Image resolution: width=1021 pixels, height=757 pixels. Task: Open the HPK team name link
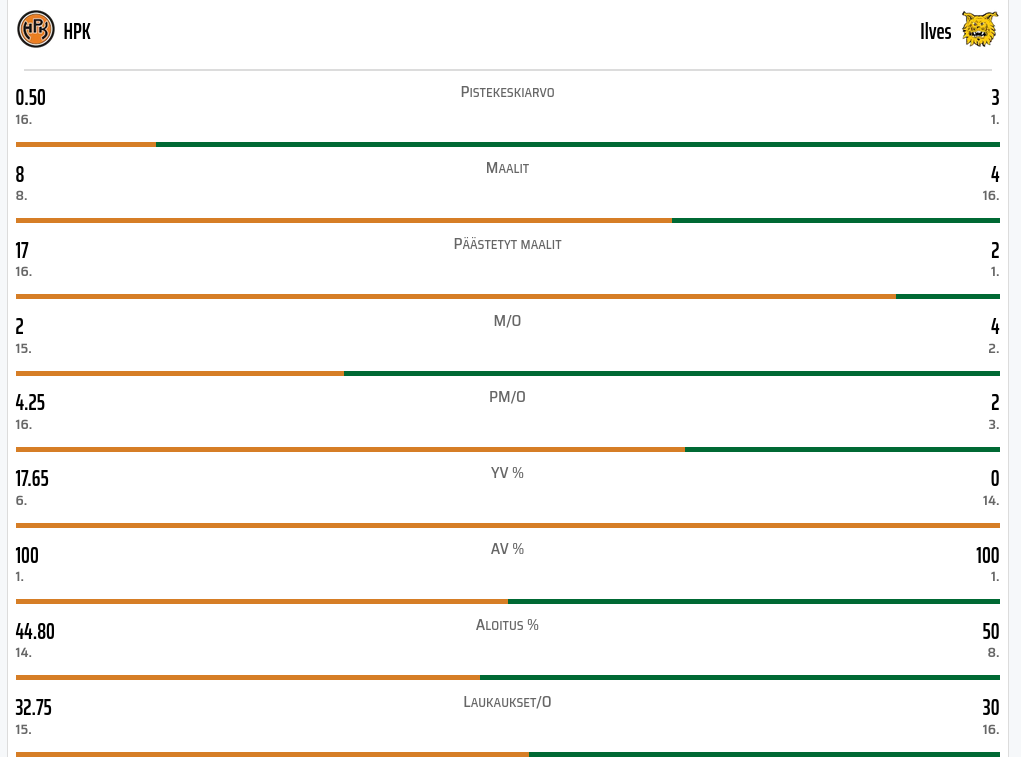(77, 31)
